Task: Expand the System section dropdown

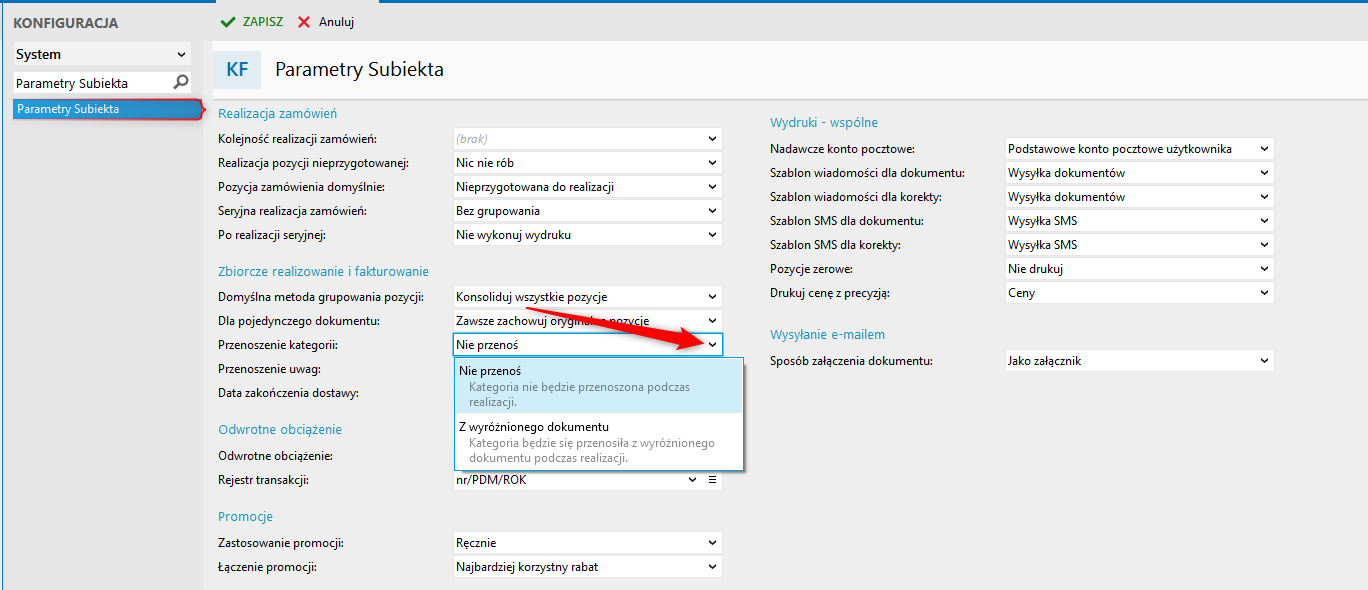Action: click(181, 55)
